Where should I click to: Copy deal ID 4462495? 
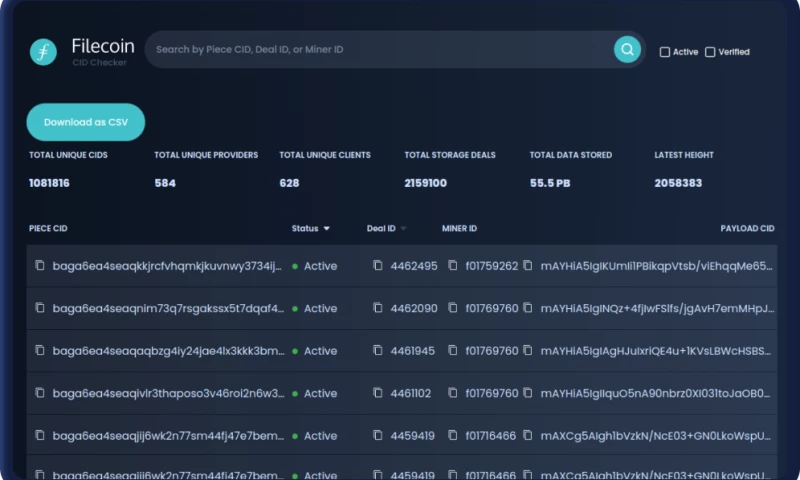[378, 265]
